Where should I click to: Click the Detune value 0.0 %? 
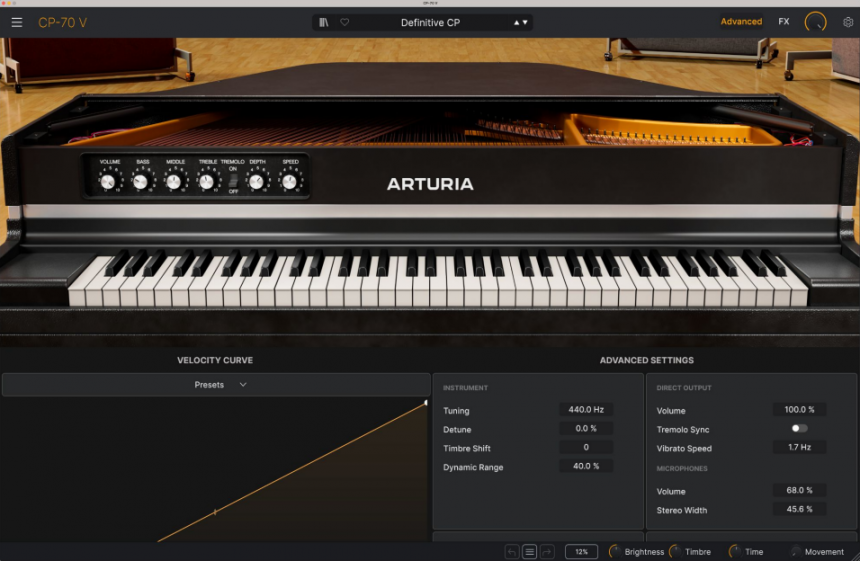586,428
